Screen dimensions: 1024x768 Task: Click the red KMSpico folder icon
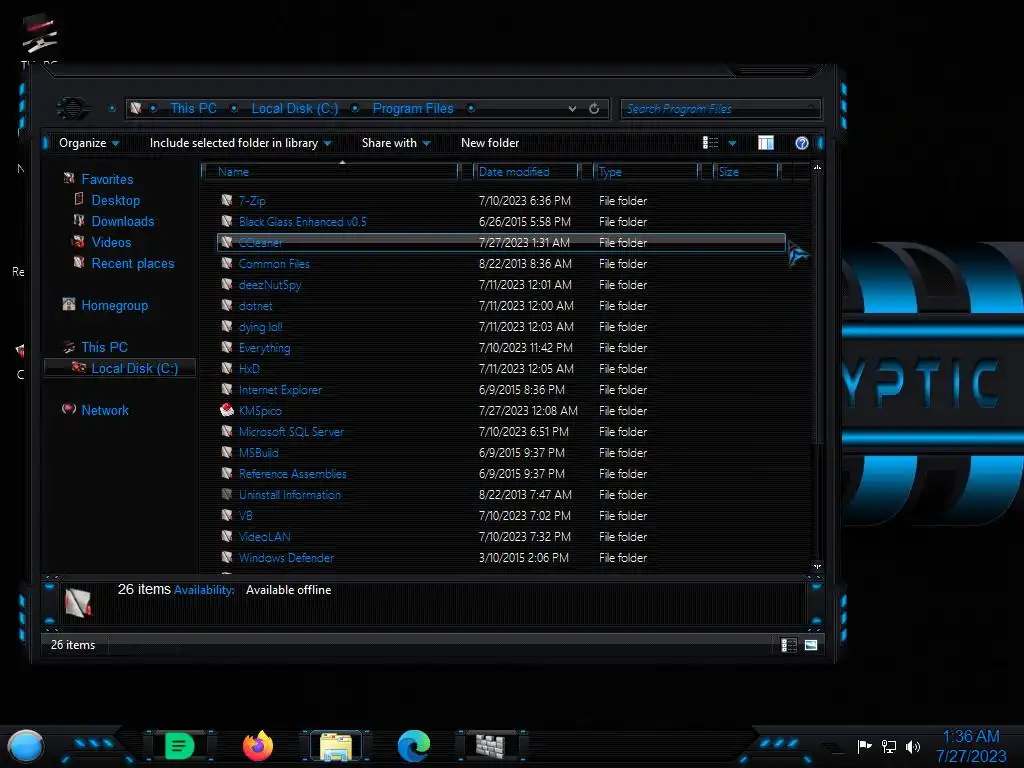pos(227,410)
